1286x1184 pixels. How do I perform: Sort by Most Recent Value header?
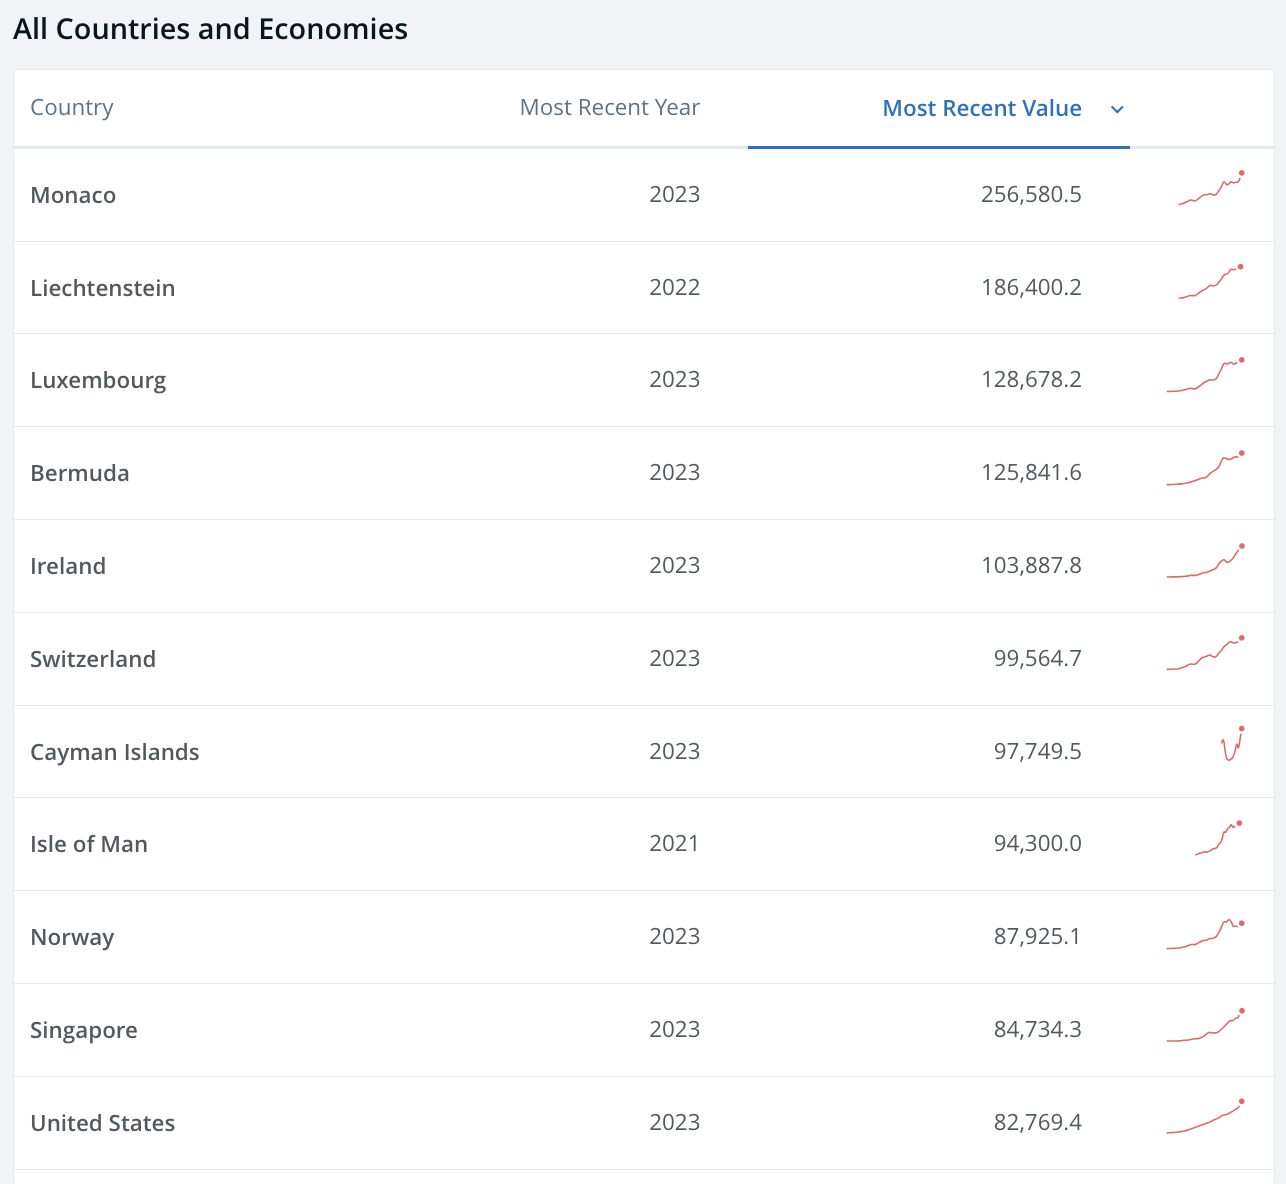pyautogui.click(x=982, y=108)
